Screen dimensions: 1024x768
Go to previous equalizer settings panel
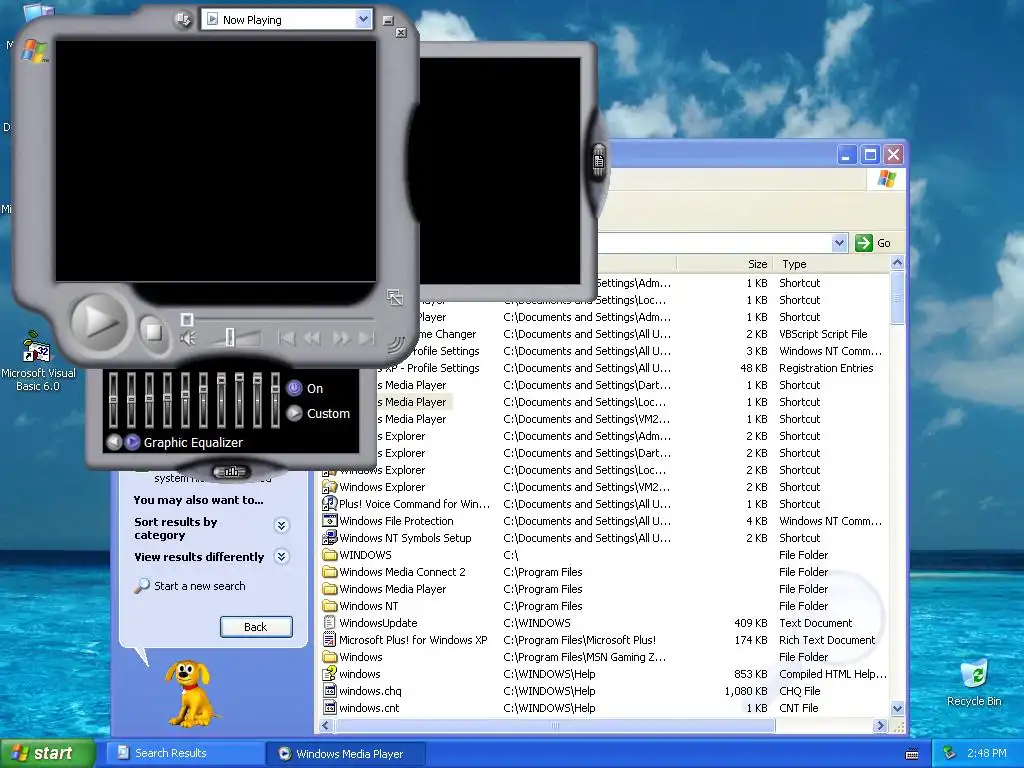click(x=114, y=442)
